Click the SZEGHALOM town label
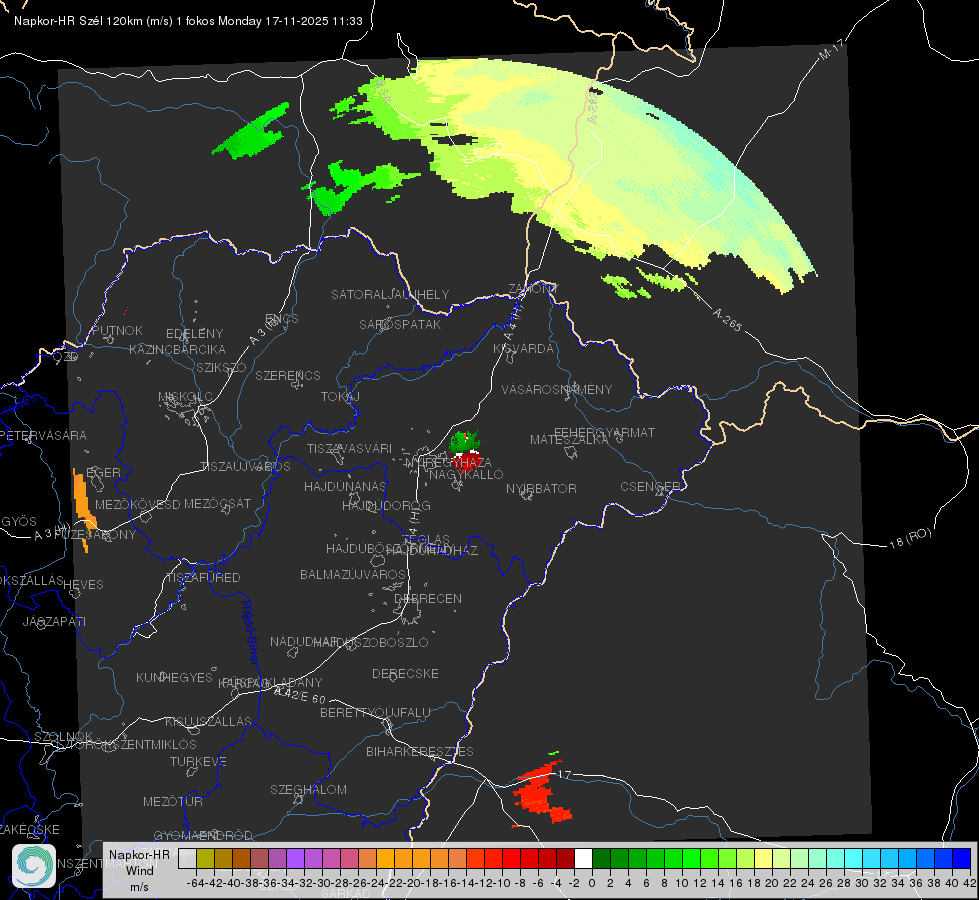The width and height of the screenshot is (979, 900). point(308,790)
